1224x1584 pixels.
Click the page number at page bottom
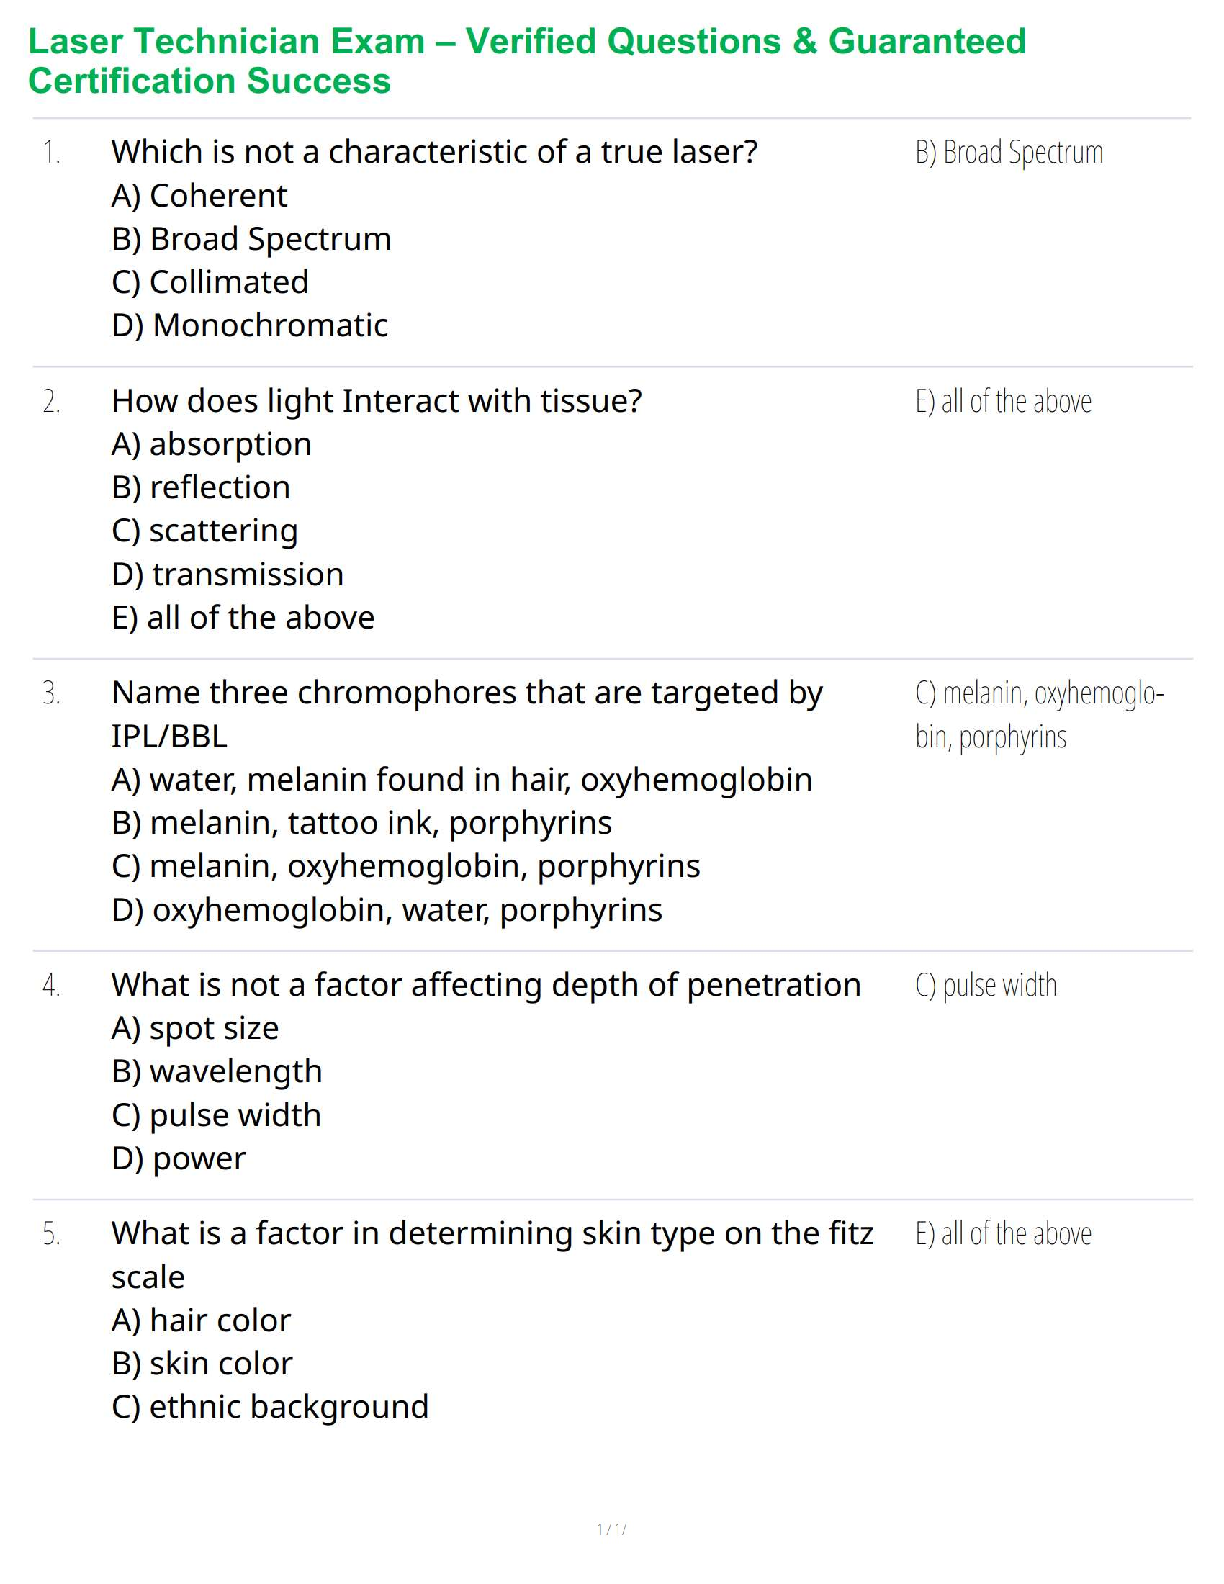(611, 1529)
